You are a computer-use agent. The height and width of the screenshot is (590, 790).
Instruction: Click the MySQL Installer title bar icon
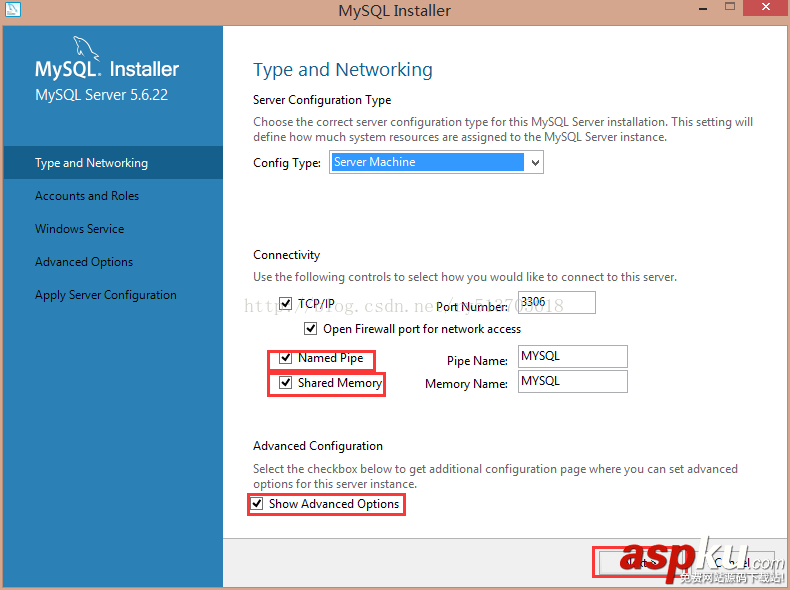(x=12, y=9)
